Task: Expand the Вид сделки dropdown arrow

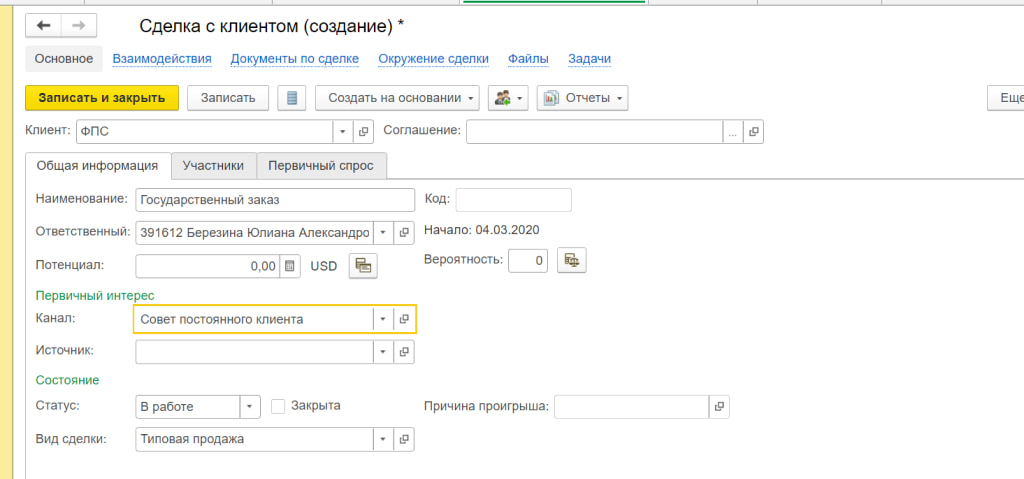Action: 383,439
